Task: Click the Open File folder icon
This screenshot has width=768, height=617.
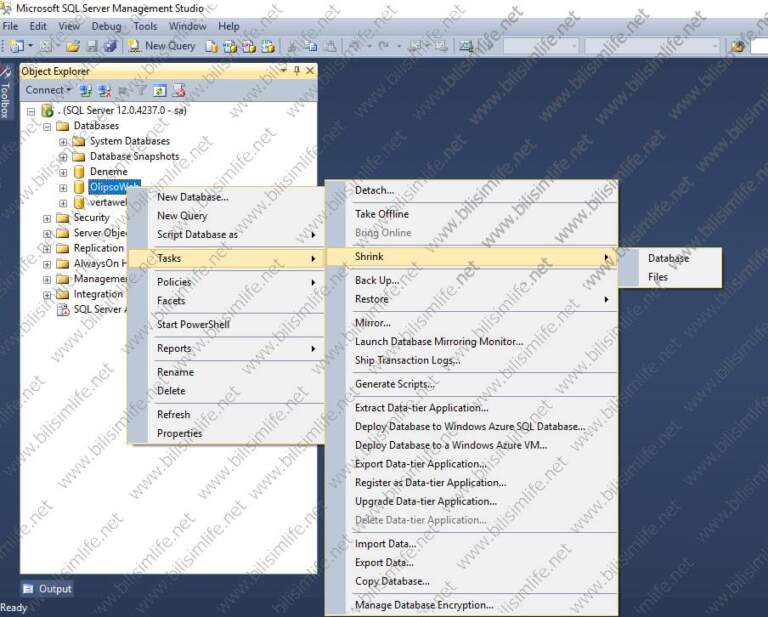Action: [73, 46]
